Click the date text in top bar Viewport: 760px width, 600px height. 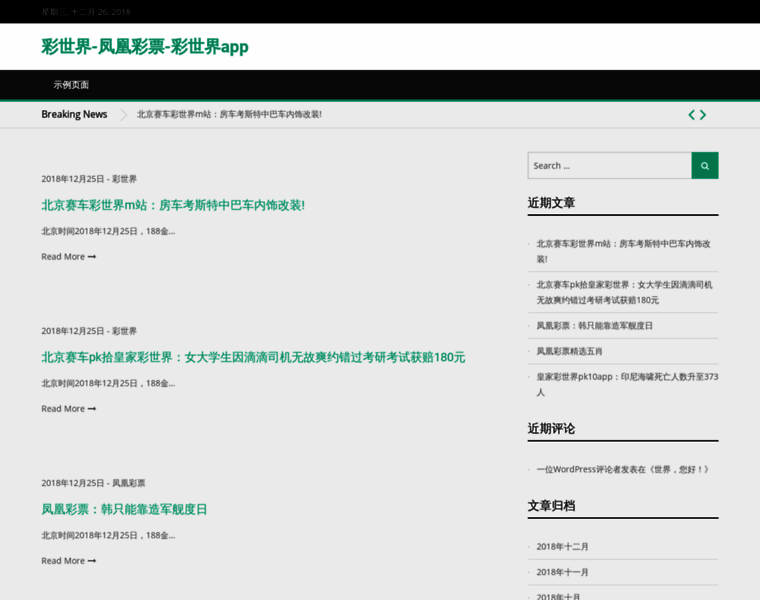tap(86, 12)
